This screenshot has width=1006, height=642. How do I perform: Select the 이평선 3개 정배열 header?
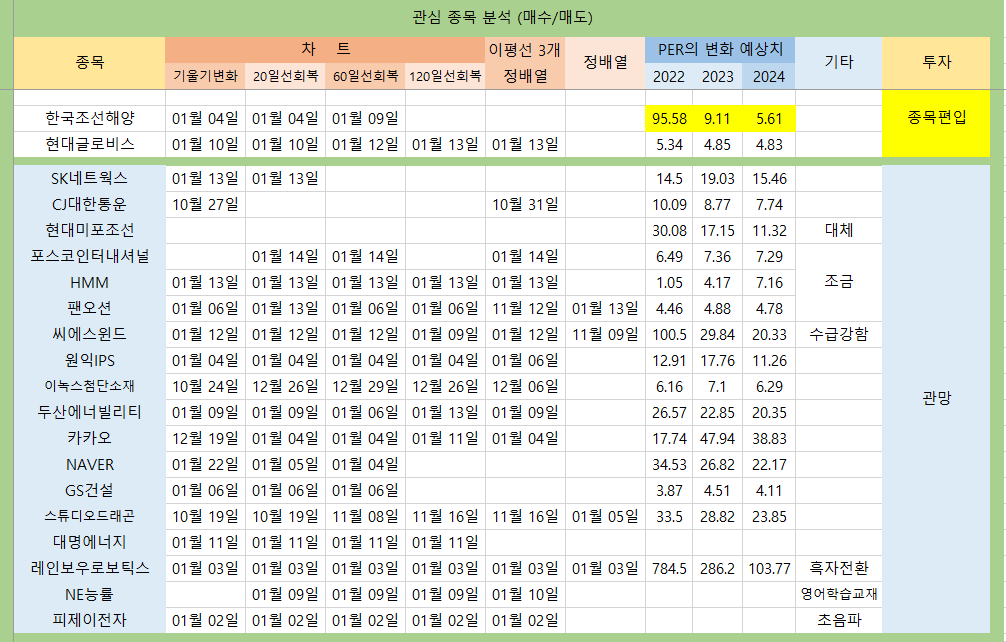point(525,62)
